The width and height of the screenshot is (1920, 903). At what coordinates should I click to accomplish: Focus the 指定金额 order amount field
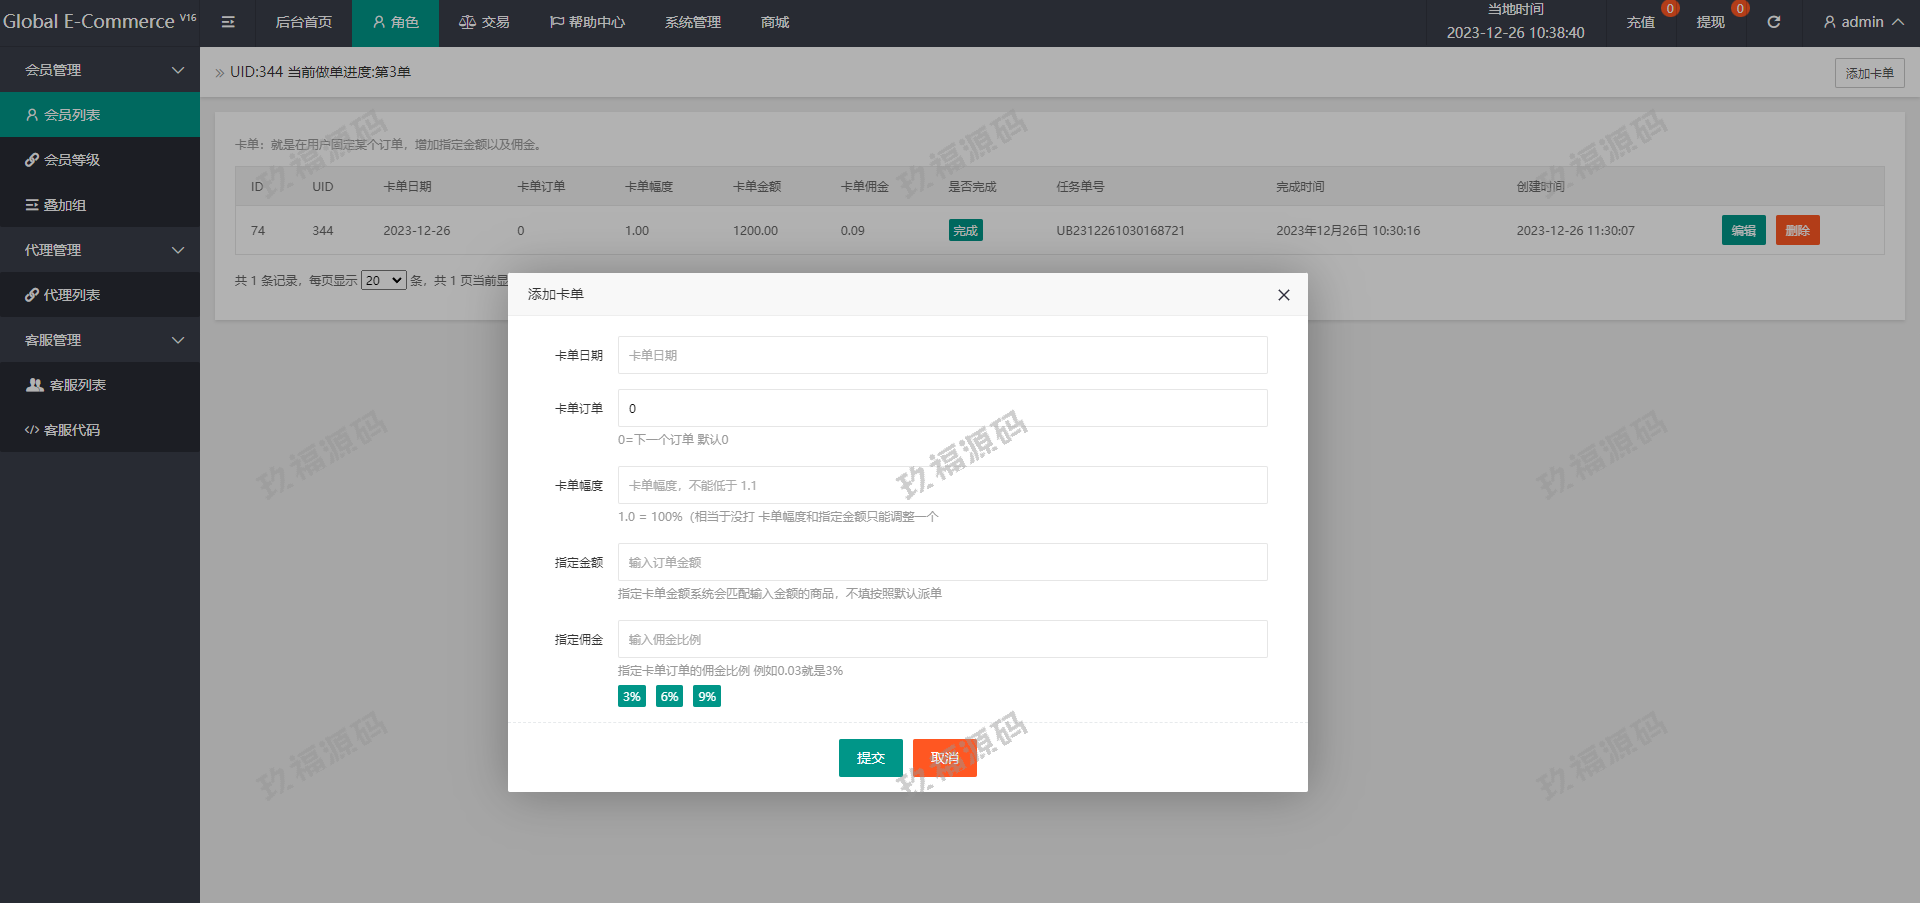(942, 562)
